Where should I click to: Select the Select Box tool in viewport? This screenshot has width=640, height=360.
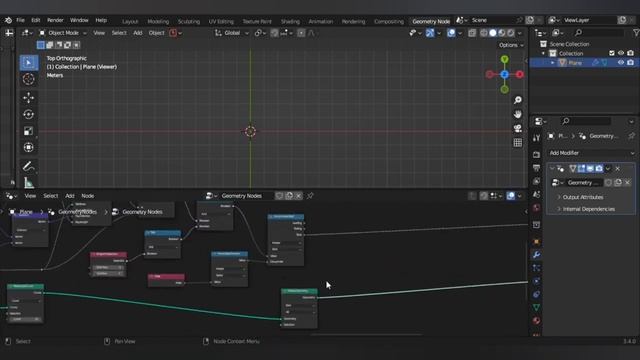coord(29,62)
